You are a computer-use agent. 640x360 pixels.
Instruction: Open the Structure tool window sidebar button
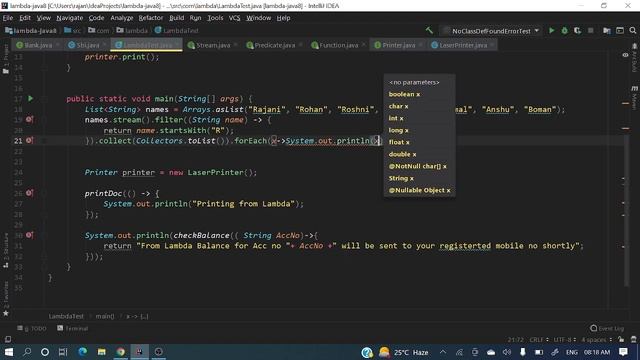coord(6,251)
